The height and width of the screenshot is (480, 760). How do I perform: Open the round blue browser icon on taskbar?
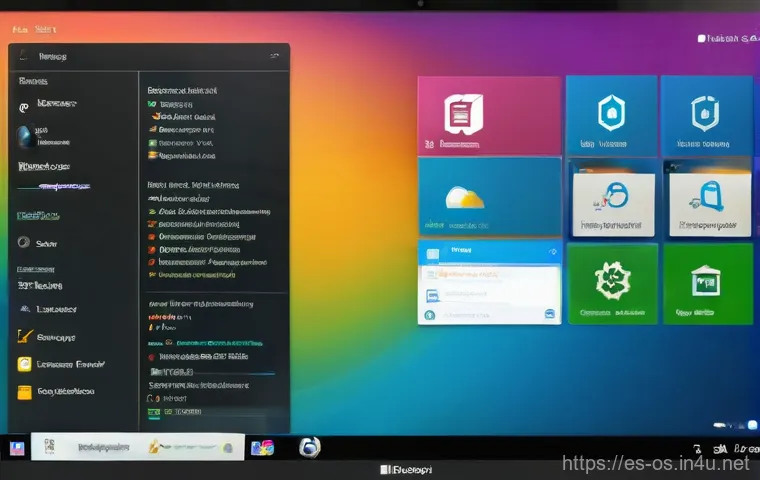[x=310, y=447]
